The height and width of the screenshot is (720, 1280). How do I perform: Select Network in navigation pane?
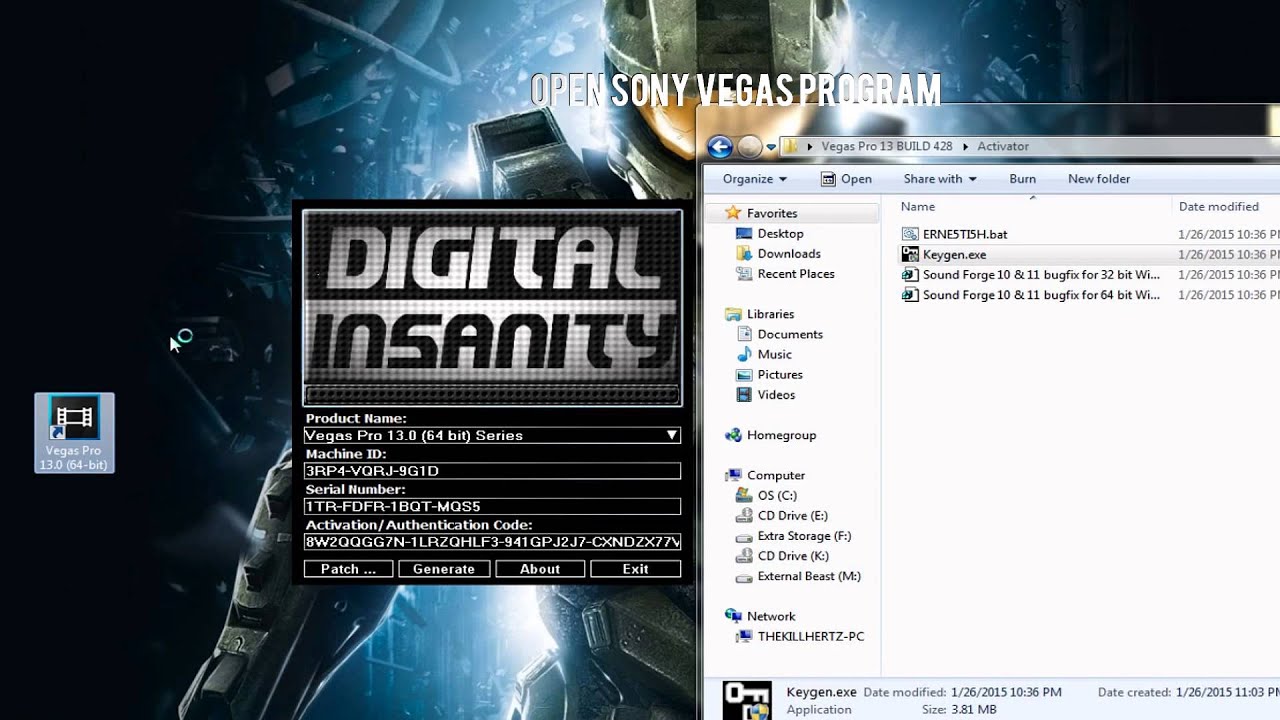coord(770,617)
